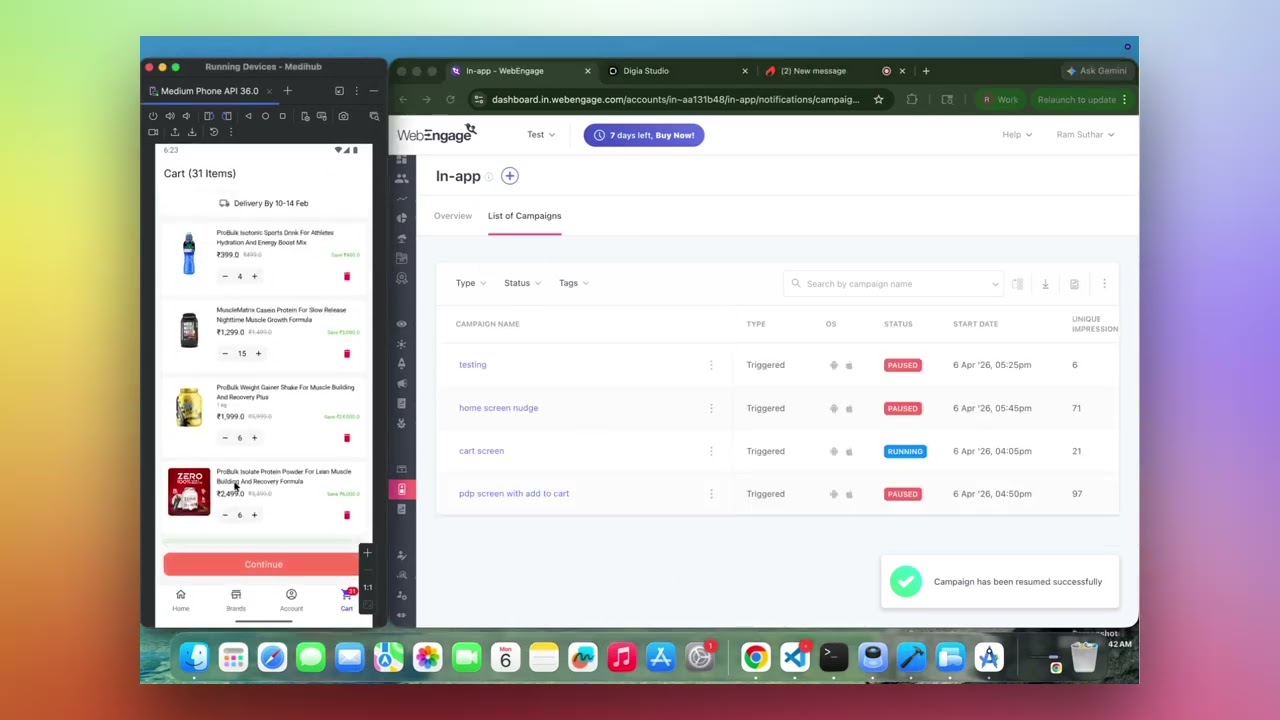This screenshot has height=720, width=1280.
Task: Delete the ProBulk Isotonic Sports Drink item
Action: point(347,276)
